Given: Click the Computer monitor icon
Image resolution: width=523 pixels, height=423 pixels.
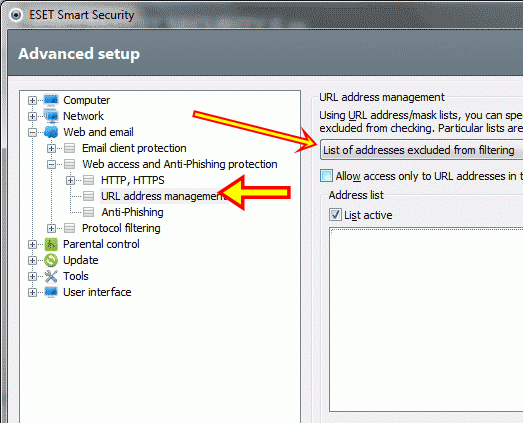Looking at the screenshot, I should [x=51, y=100].
